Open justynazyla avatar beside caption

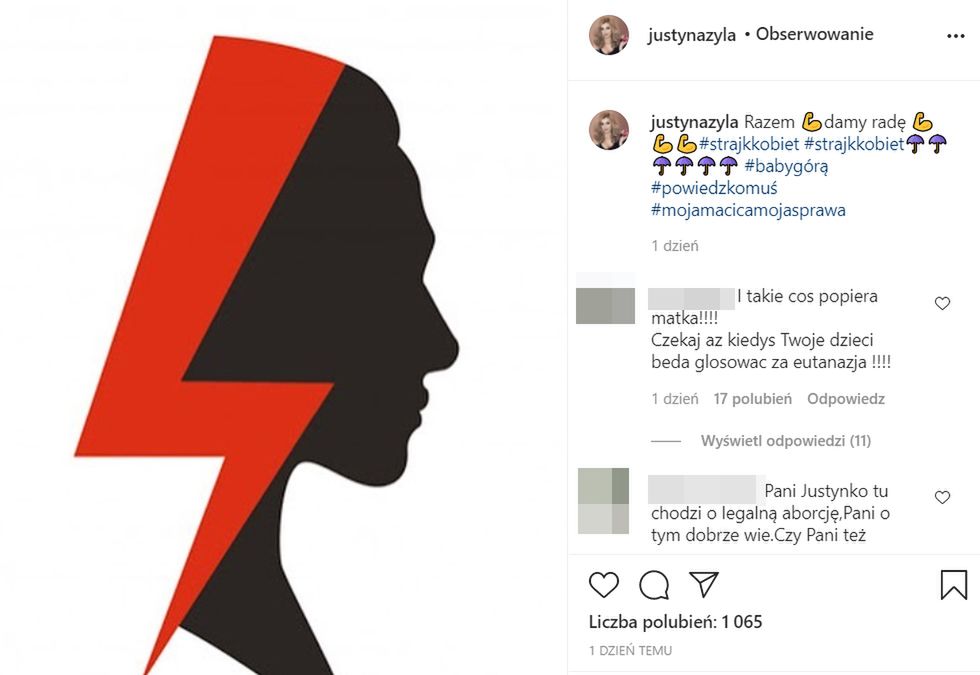(609, 130)
